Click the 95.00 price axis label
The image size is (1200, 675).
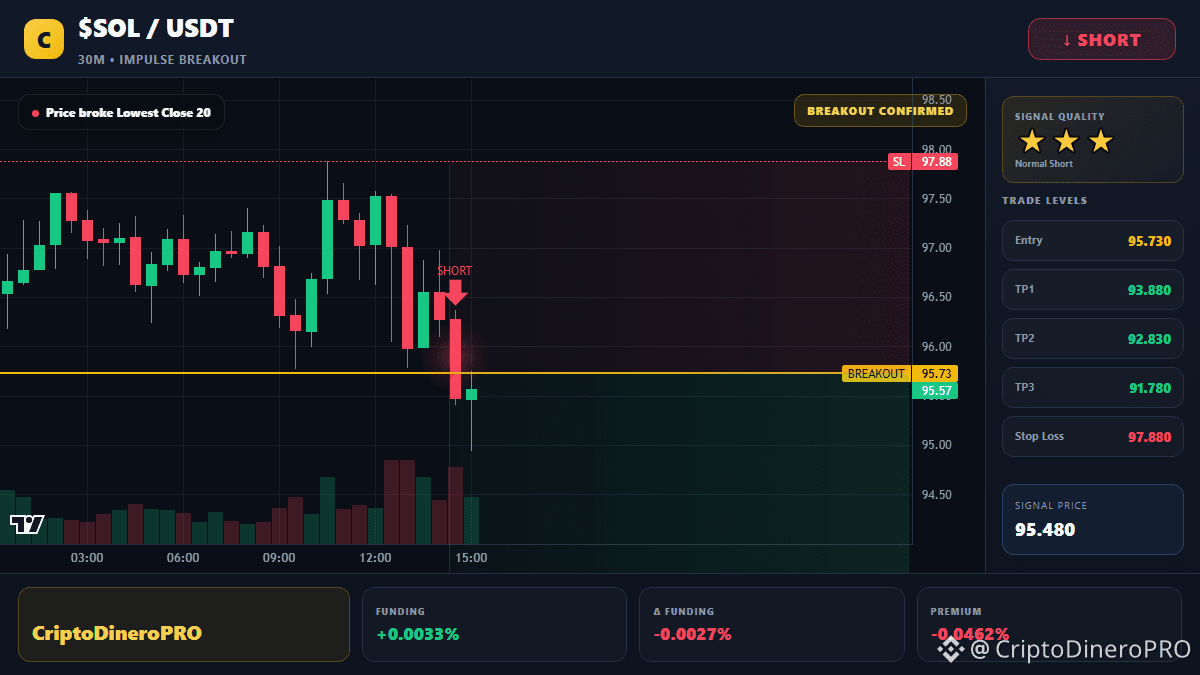(x=936, y=445)
